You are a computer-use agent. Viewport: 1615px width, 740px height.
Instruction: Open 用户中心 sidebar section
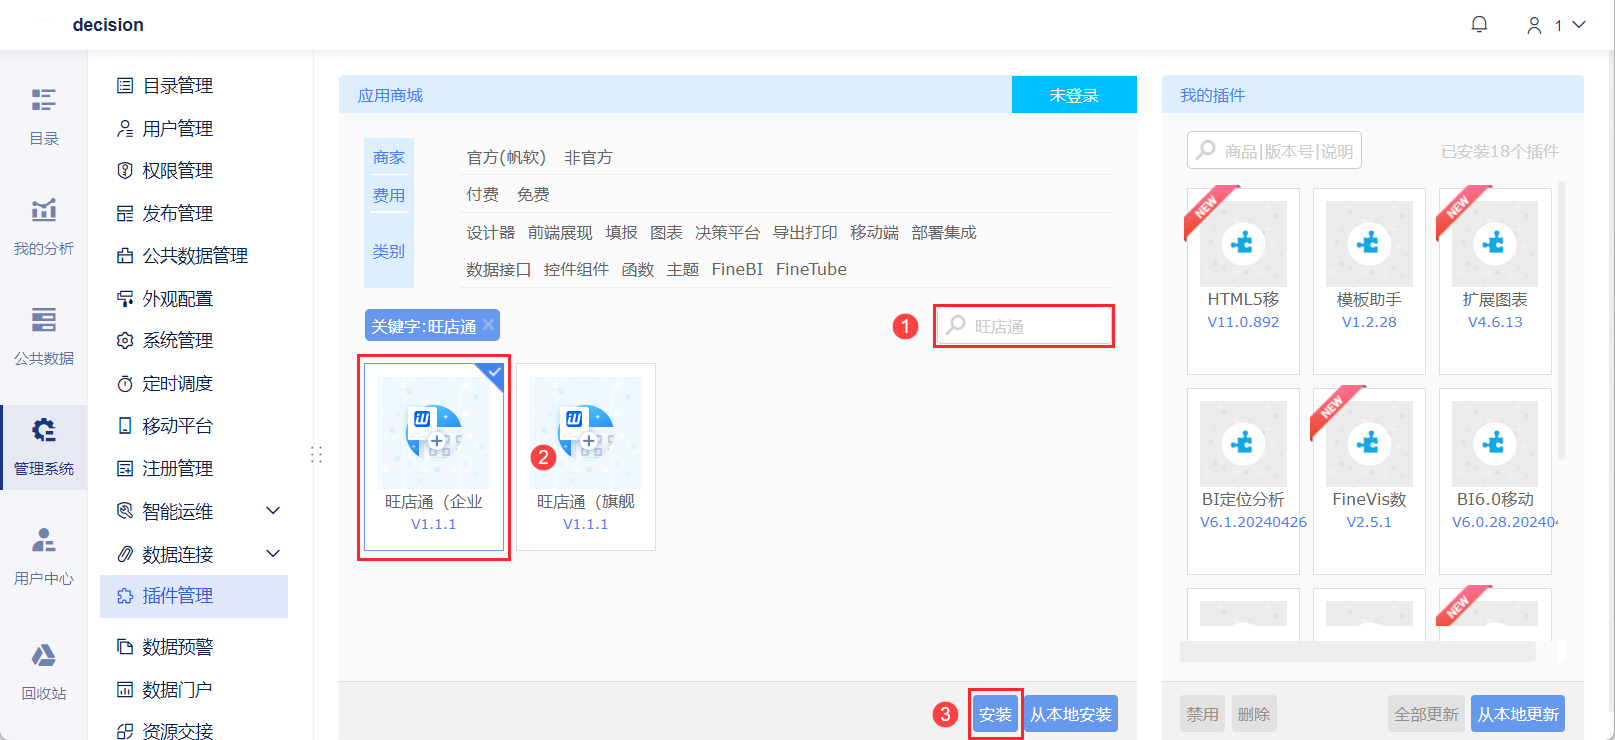(x=44, y=557)
